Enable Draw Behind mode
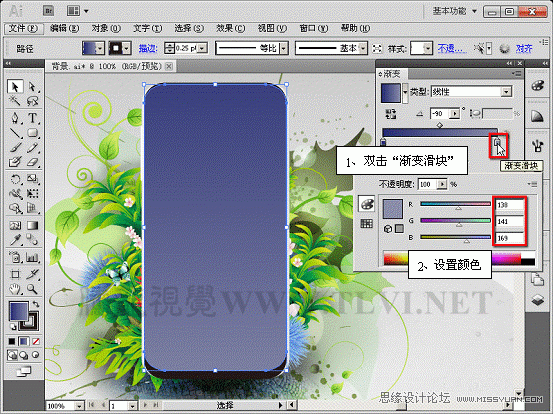Screen dimensions: 553x414 click(24, 355)
